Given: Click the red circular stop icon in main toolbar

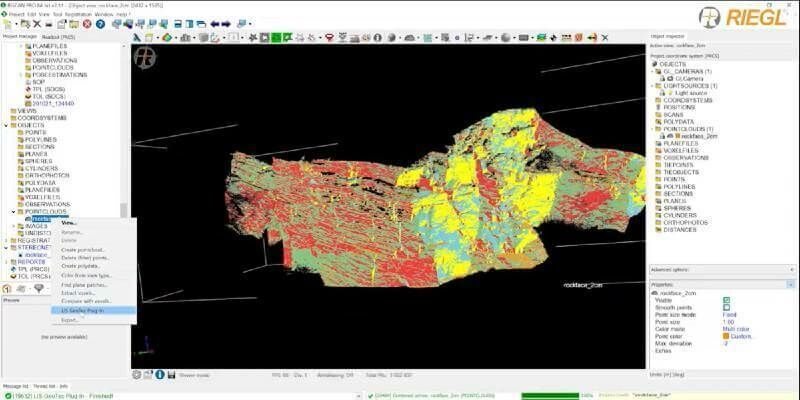Looking at the screenshot, I should pyautogui.click(x=87, y=24).
